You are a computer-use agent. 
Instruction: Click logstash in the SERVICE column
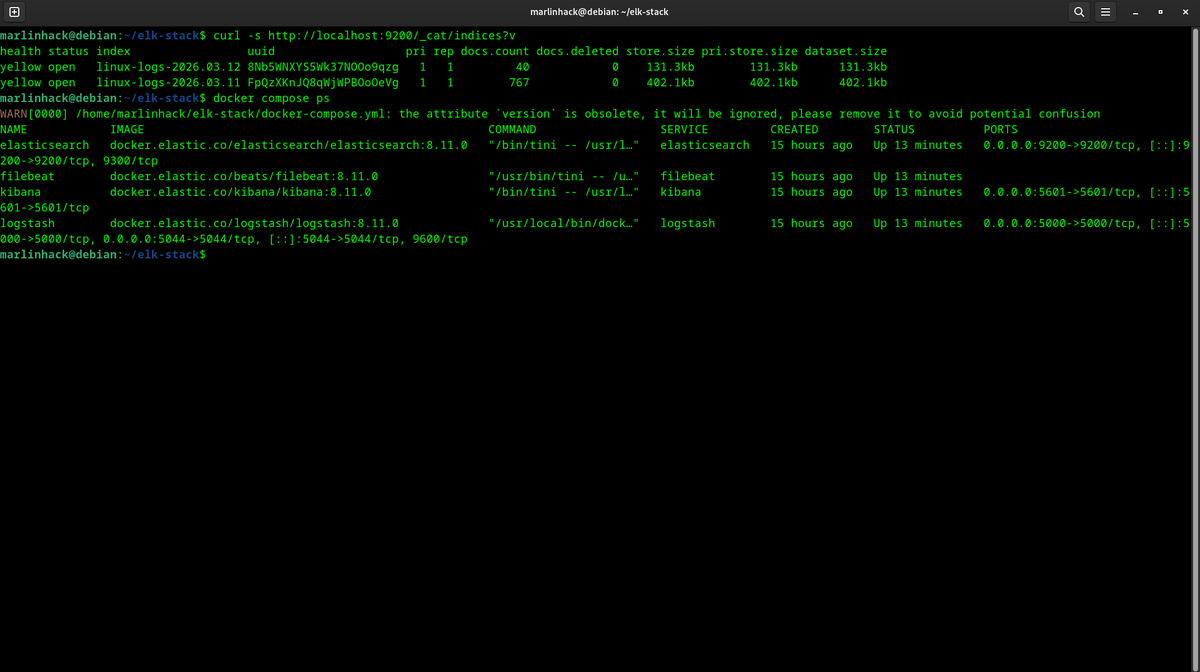point(688,223)
